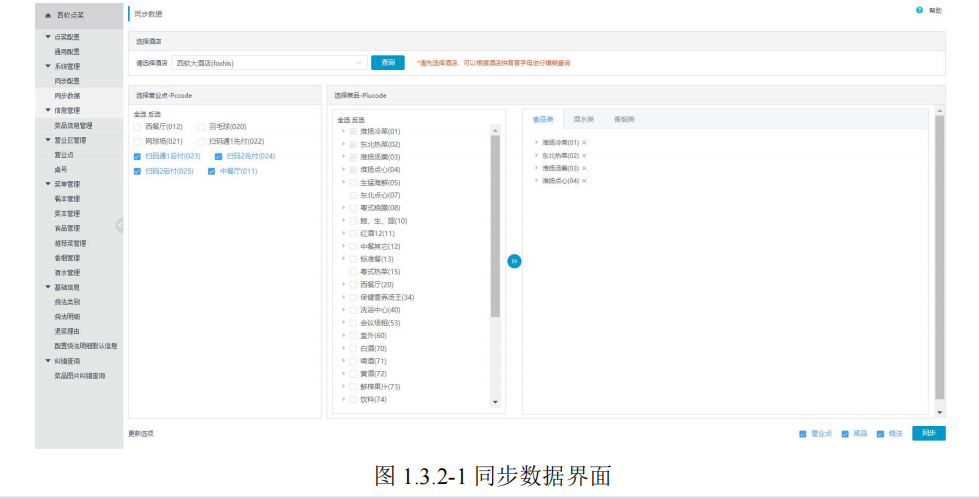Expand the 白酒(70) tree node
The image size is (979, 499).
coord(343,348)
